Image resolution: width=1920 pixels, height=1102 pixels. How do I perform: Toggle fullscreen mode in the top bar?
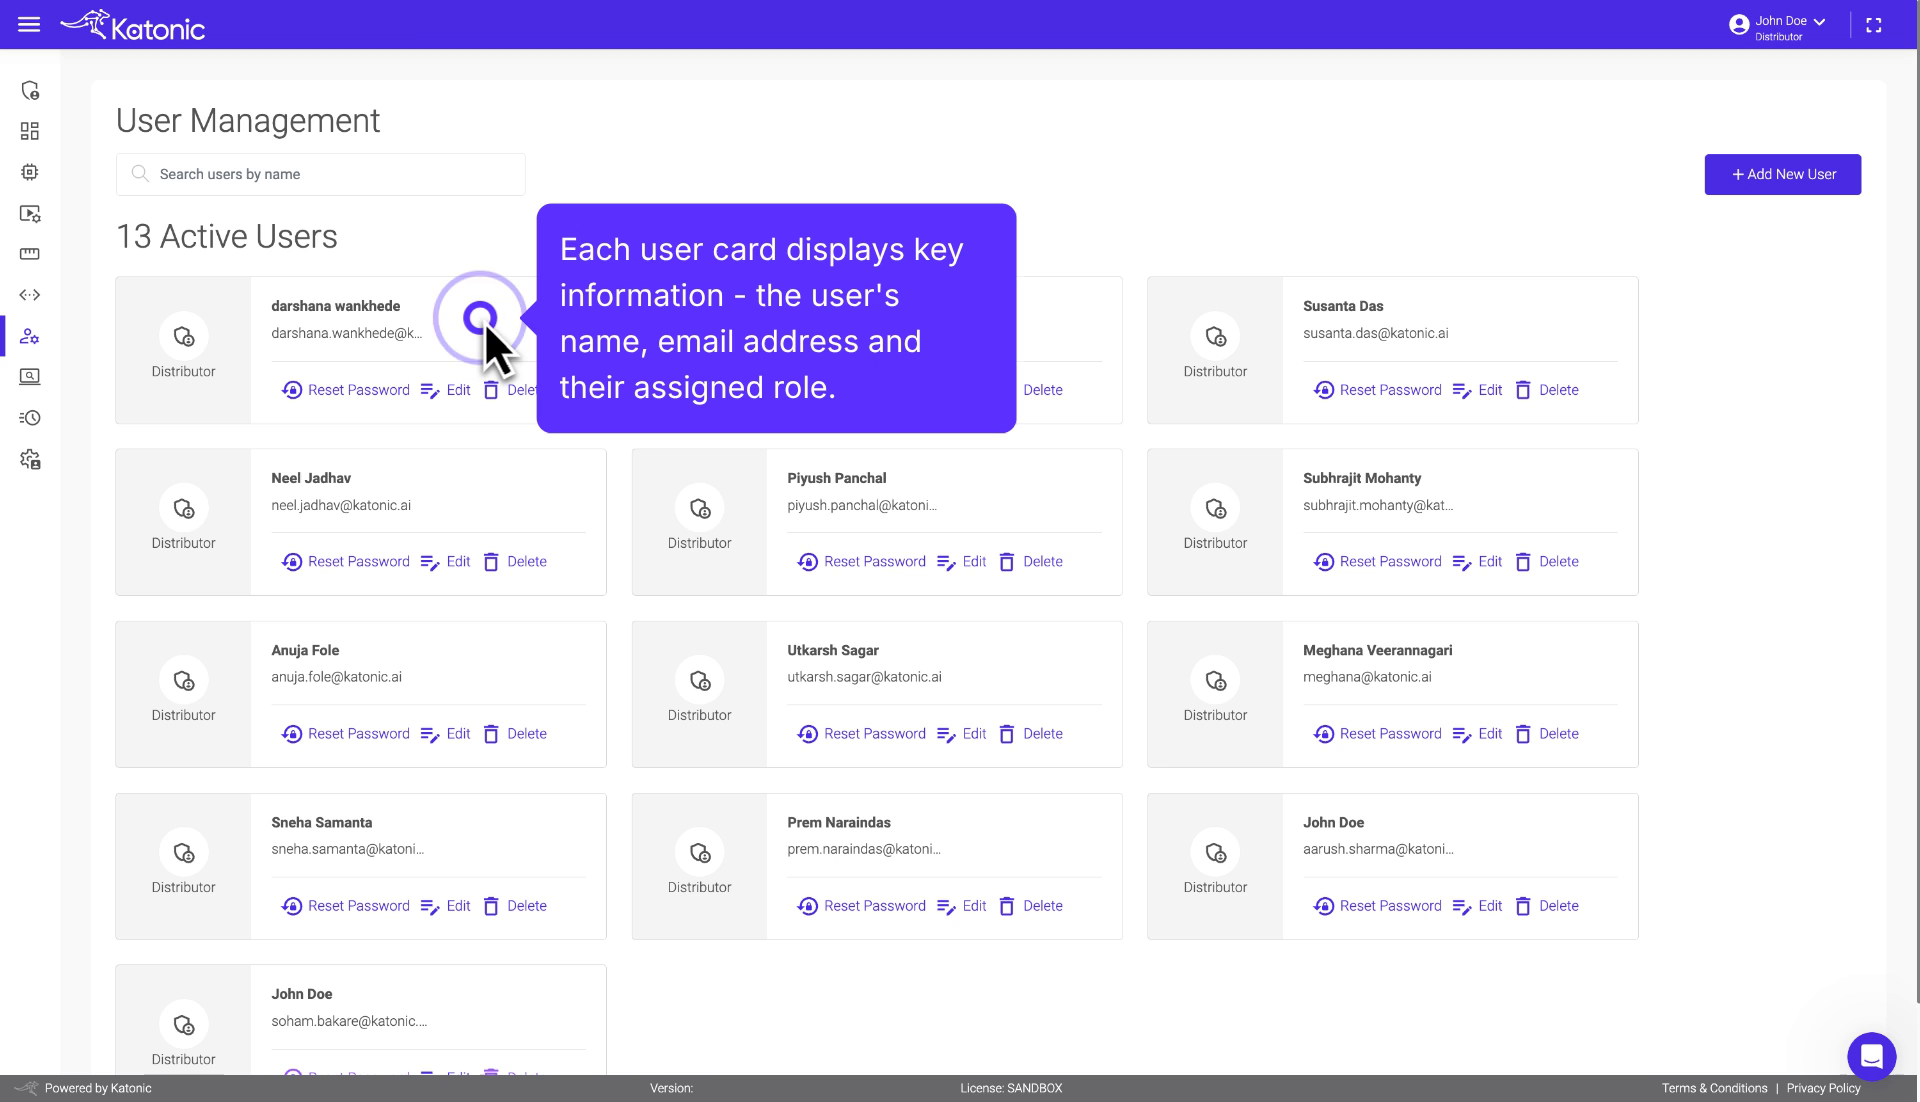click(x=1875, y=24)
